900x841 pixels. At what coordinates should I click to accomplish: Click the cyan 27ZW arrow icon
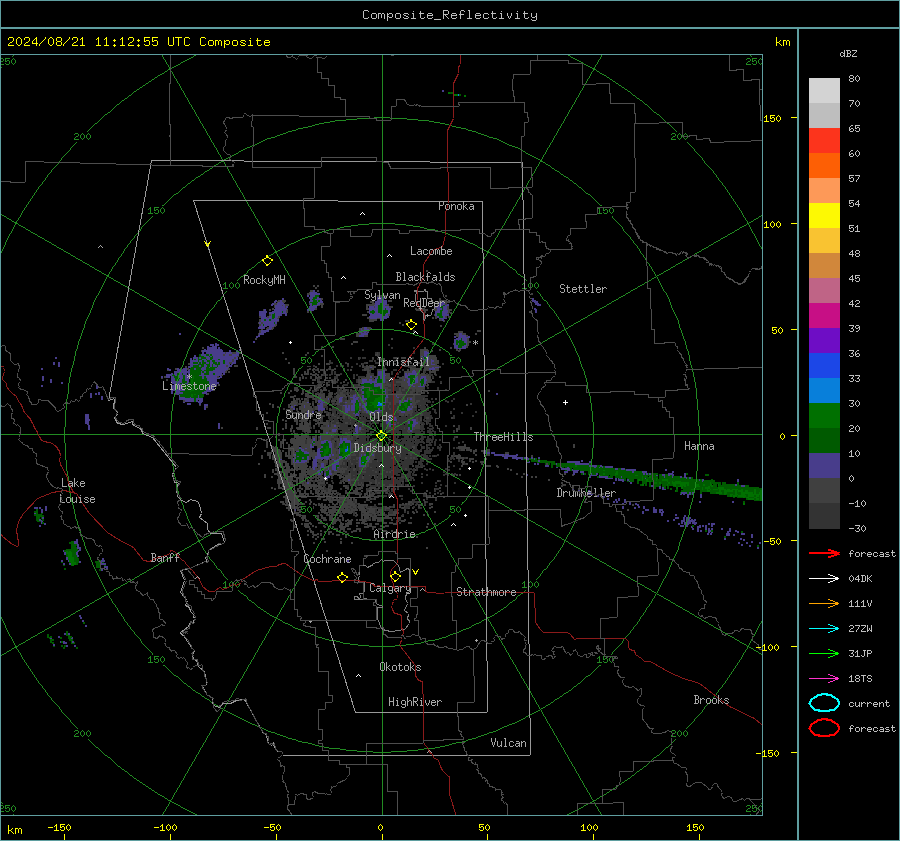(824, 629)
